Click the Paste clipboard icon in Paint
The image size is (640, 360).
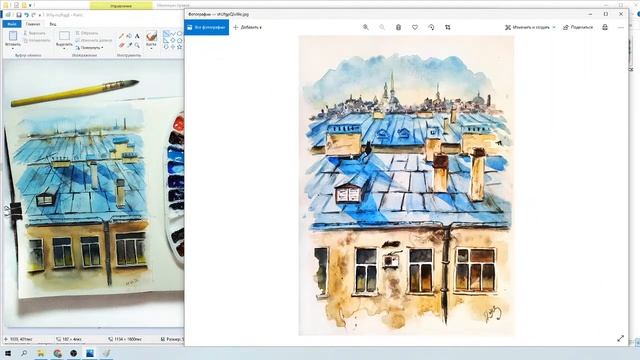[x=13, y=36]
